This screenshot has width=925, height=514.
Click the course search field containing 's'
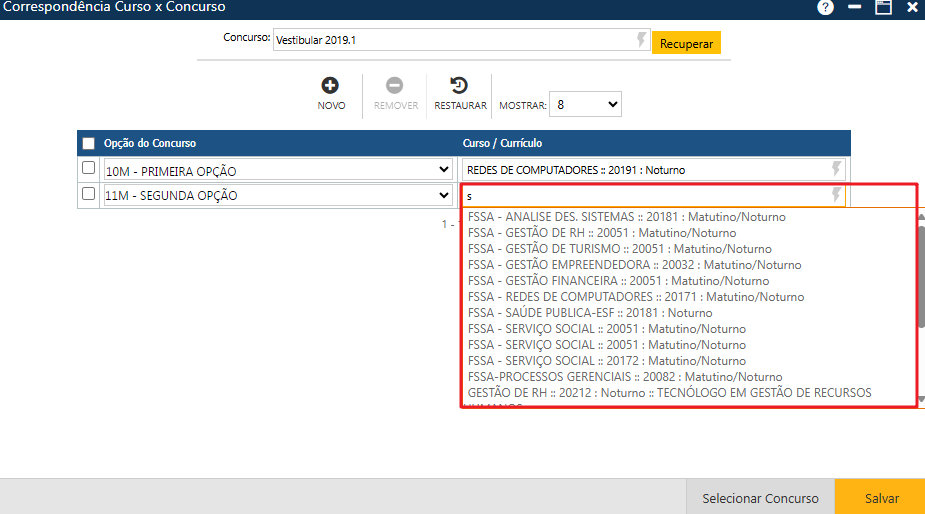tap(654, 196)
